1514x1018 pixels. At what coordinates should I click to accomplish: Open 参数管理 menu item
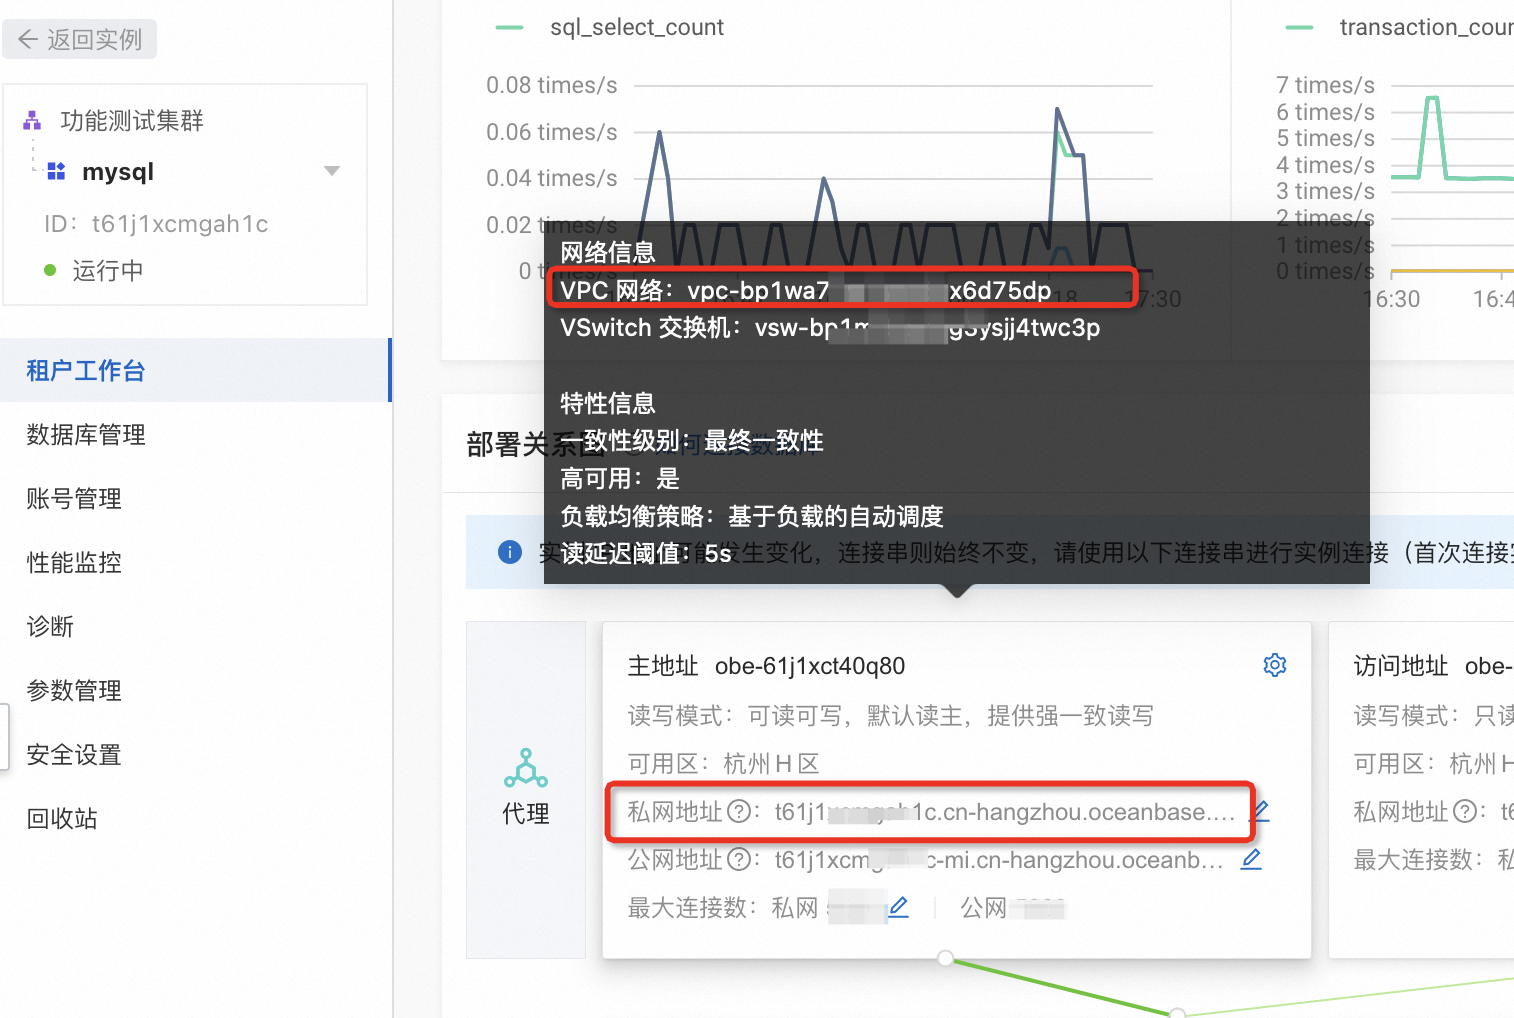point(195,690)
